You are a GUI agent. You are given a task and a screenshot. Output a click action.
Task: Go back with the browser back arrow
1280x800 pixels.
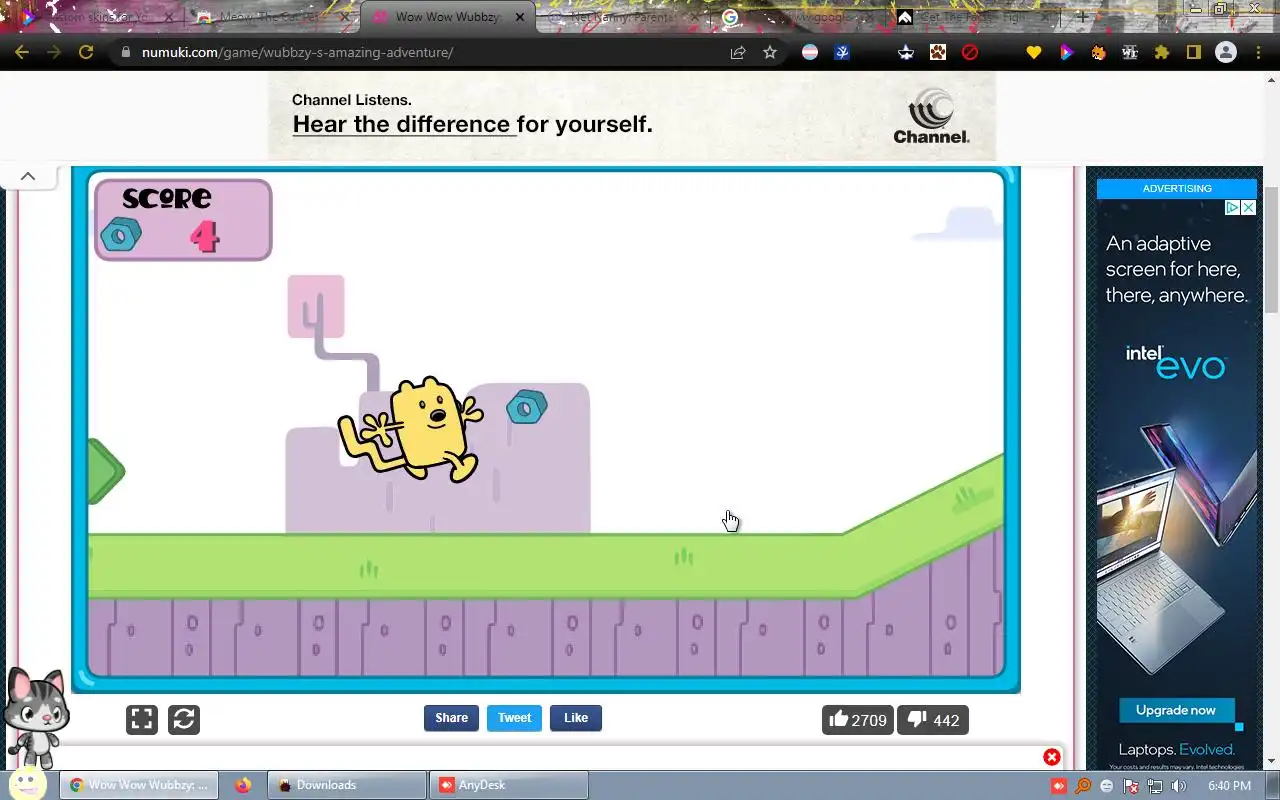click(x=22, y=52)
